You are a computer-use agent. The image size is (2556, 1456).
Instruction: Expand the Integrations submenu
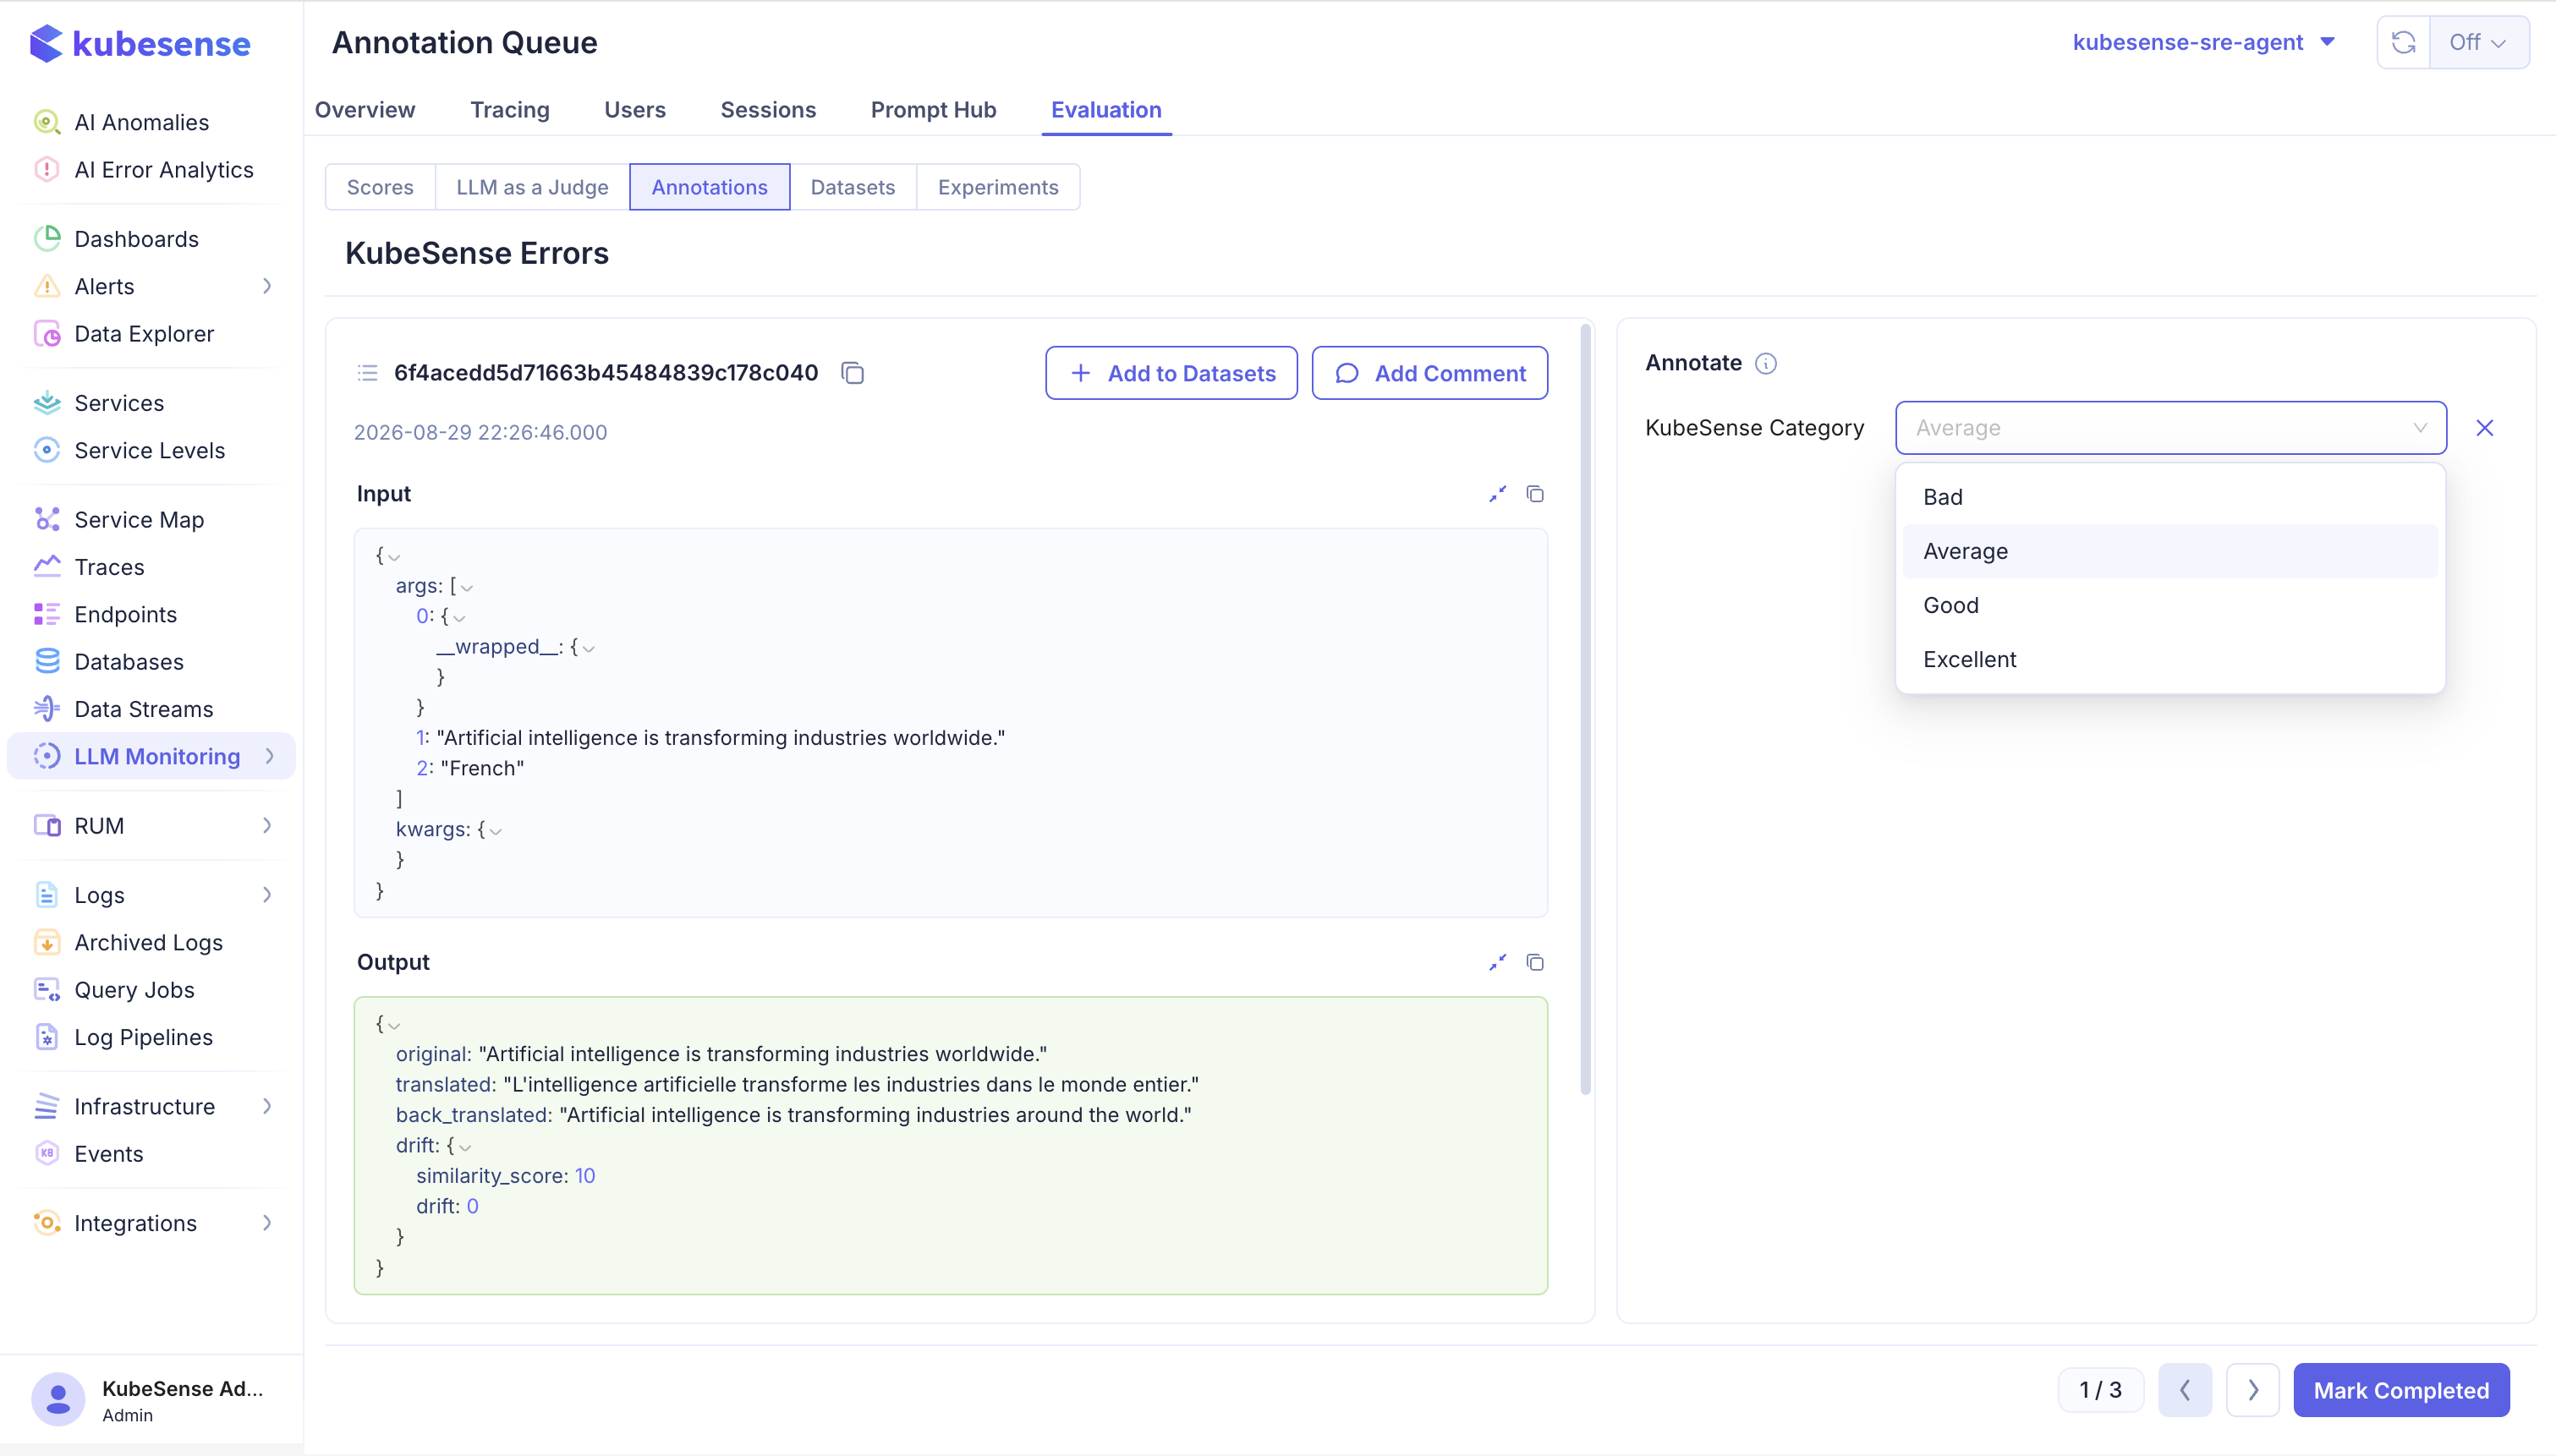point(267,1223)
